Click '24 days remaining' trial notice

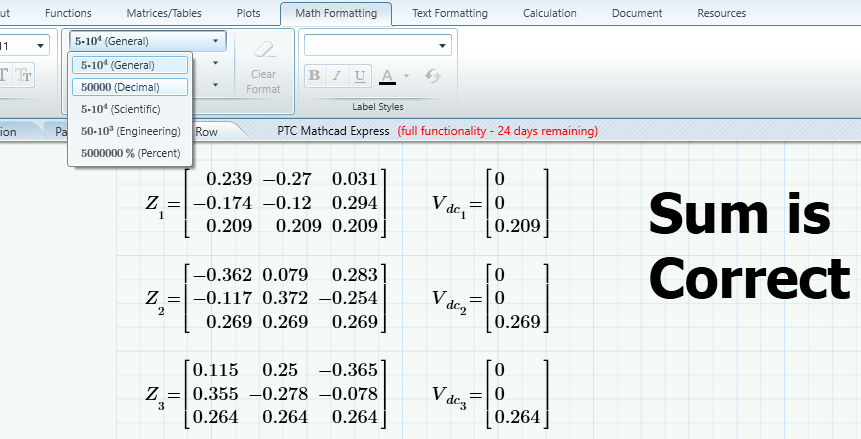(x=547, y=131)
